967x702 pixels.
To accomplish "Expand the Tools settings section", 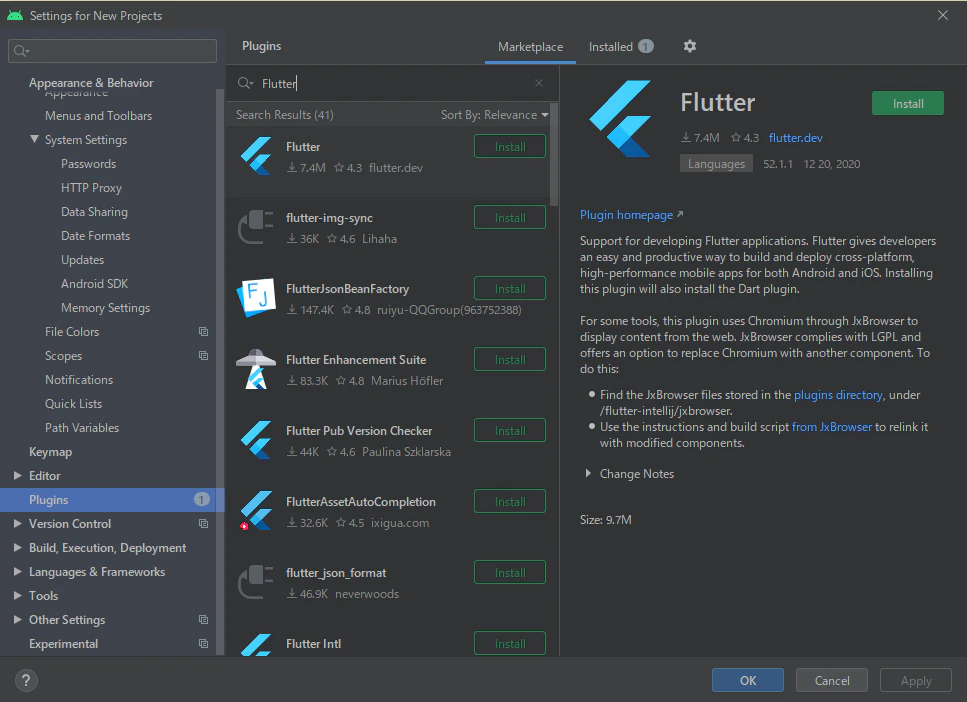I will [18, 596].
